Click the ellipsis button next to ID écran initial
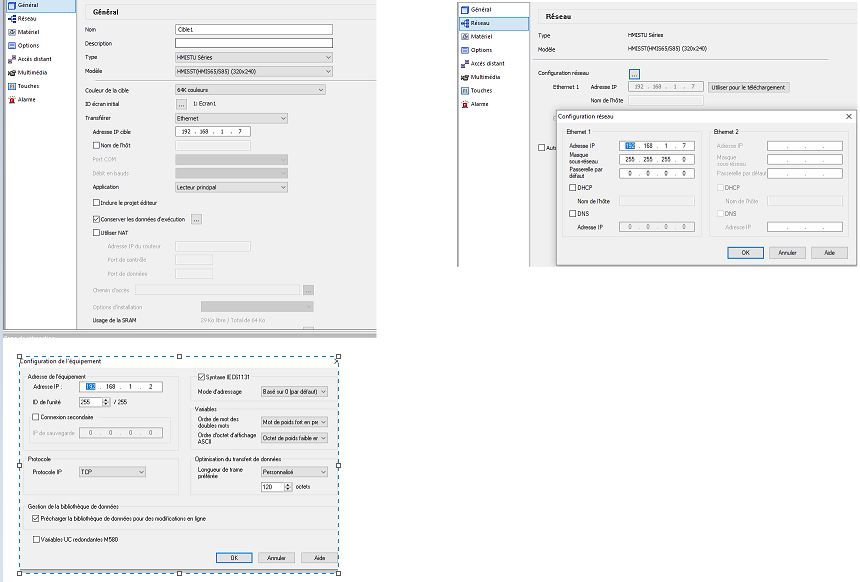Image resolution: width=860 pixels, height=582 pixels. point(181,104)
